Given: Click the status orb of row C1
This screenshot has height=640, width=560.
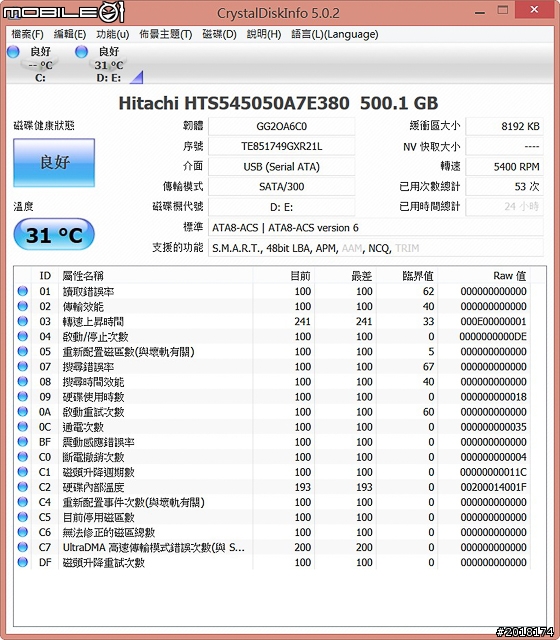Looking at the screenshot, I should click(x=22, y=472).
